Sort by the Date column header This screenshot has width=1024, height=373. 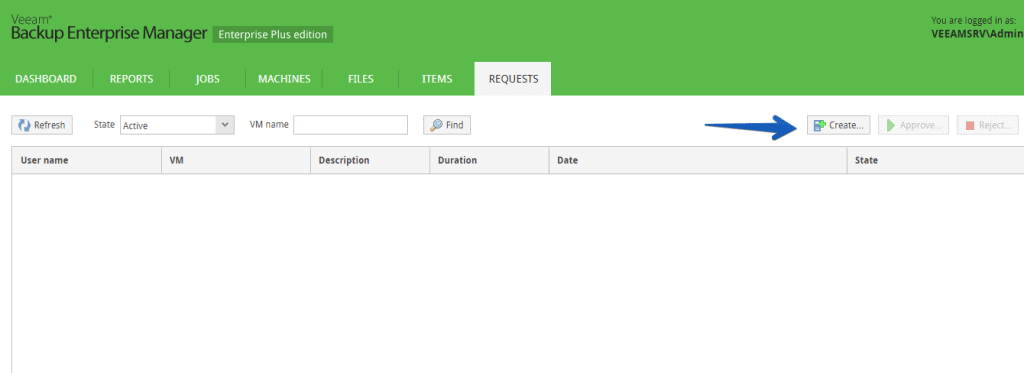pyautogui.click(x=698, y=160)
